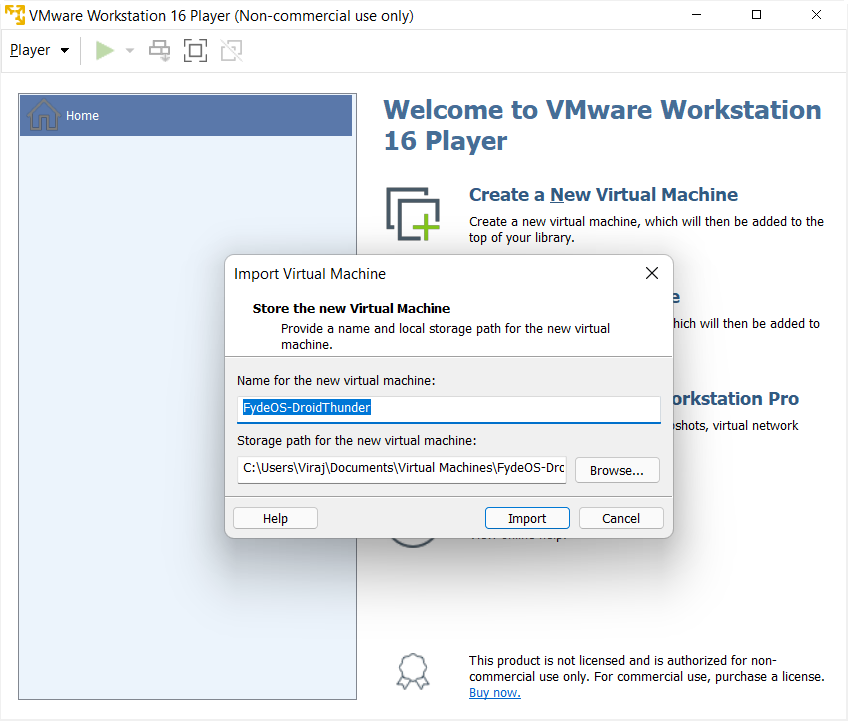Viewport: 848px width, 721px height.
Task: Expand the power options dropdown arrow
Action: coord(130,51)
